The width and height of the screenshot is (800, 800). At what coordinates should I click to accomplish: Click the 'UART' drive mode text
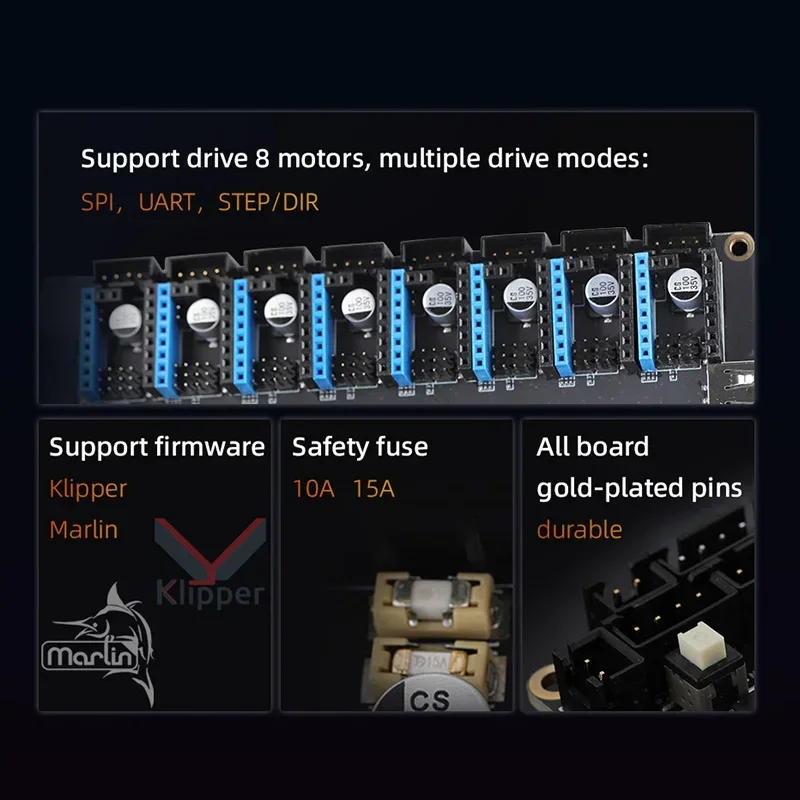(x=166, y=202)
